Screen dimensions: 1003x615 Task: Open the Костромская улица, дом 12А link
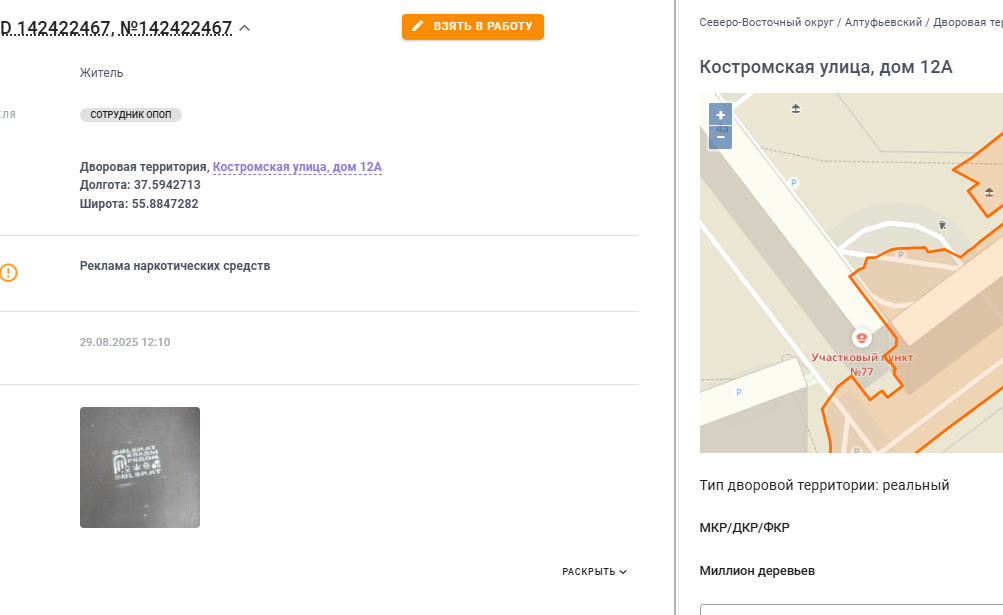click(x=297, y=167)
